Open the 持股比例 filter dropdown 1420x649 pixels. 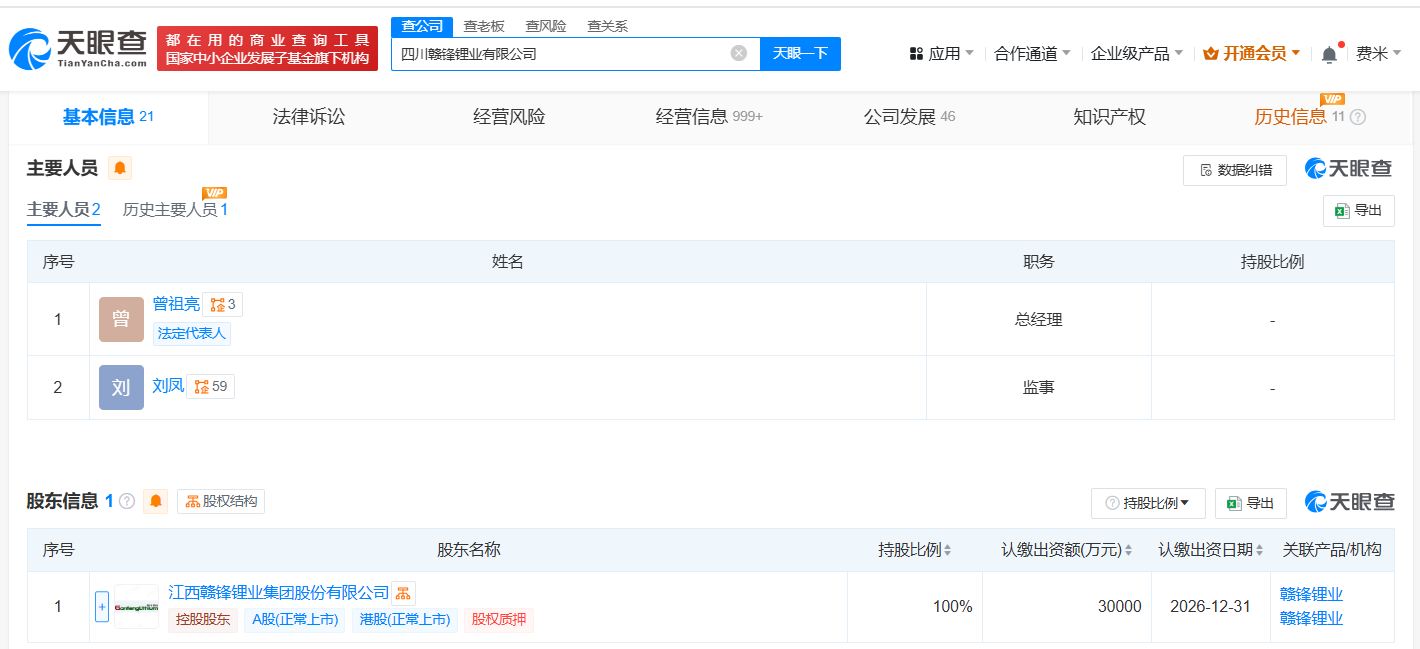pyautogui.click(x=1148, y=503)
